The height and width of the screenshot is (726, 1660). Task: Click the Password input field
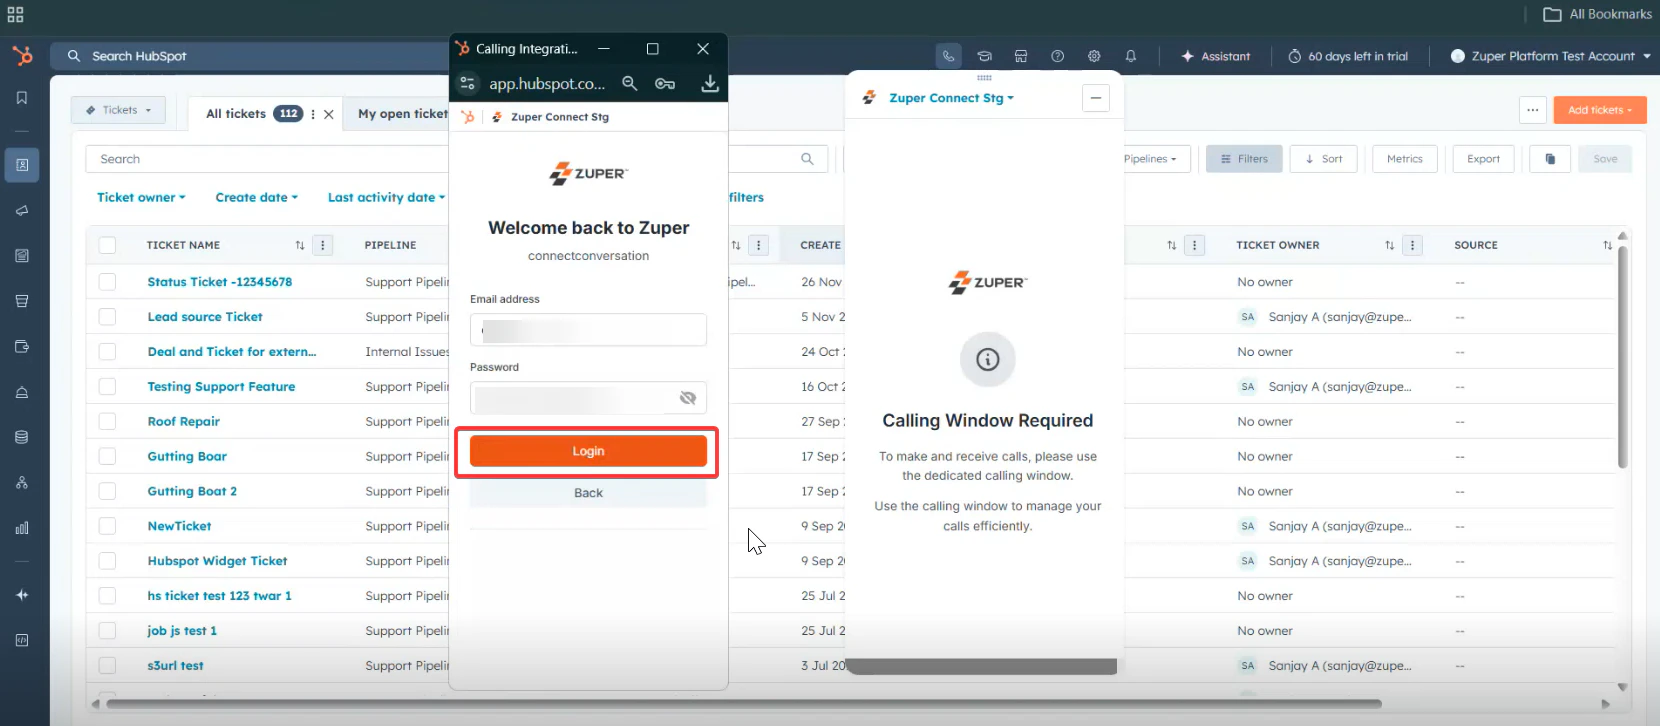click(588, 398)
